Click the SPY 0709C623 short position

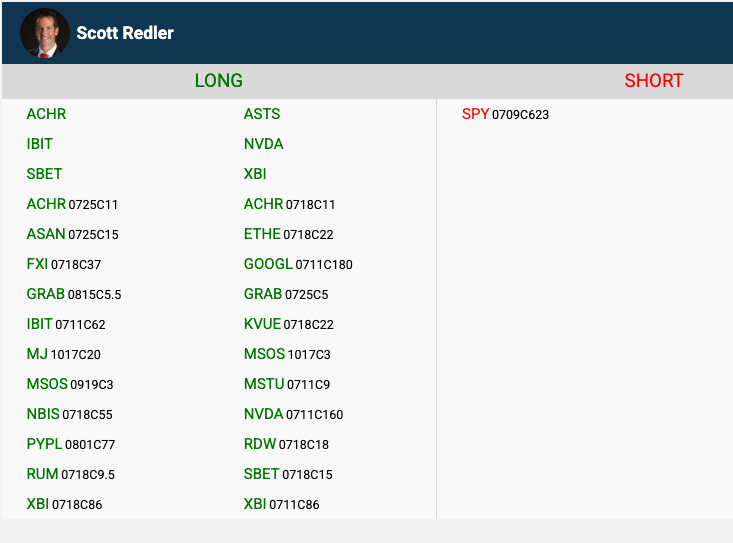click(505, 114)
